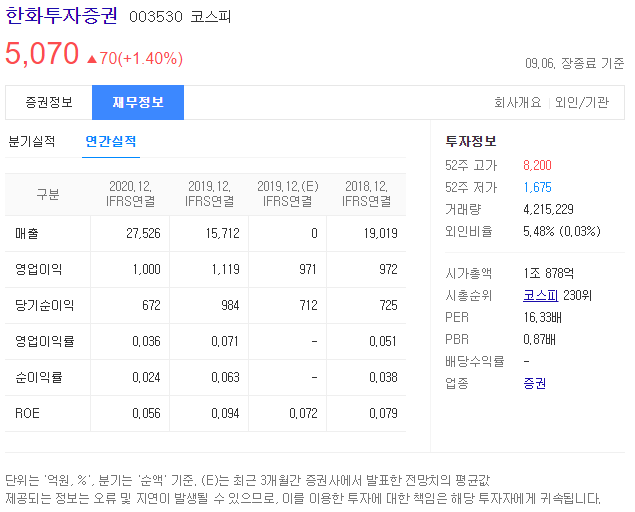Image resolution: width=635 pixels, height=512 pixels.
Task: Click the 투자정보 section heading
Action: (471, 141)
